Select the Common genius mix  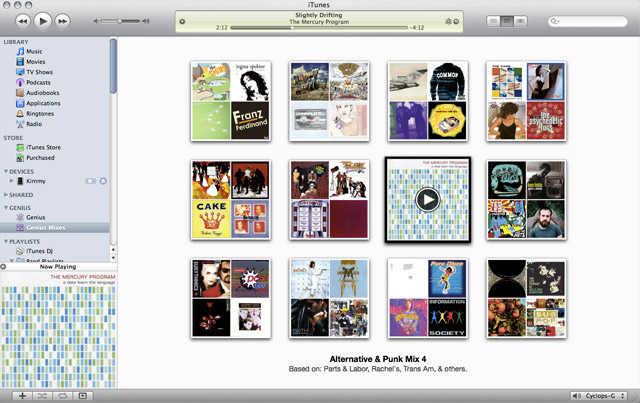pyautogui.click(x=427, y=101)
